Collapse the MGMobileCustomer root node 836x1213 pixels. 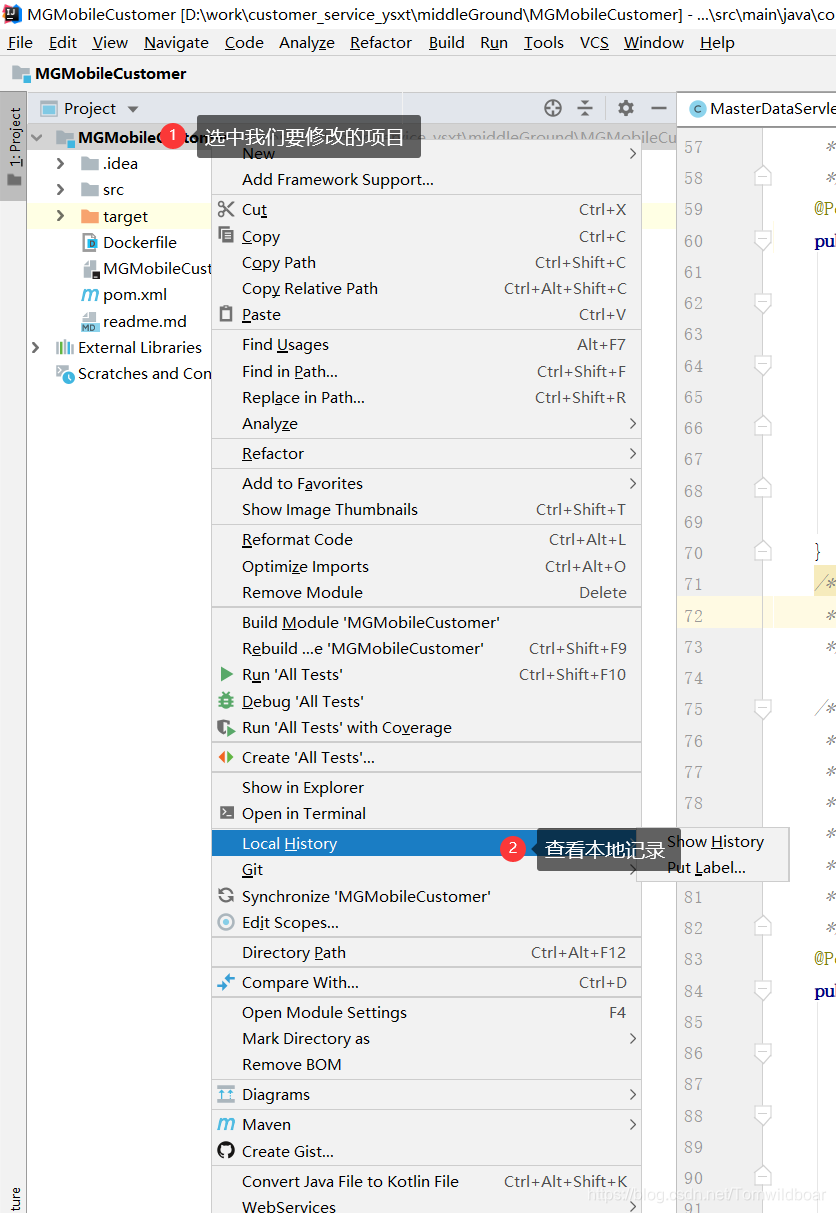(37, 137)
